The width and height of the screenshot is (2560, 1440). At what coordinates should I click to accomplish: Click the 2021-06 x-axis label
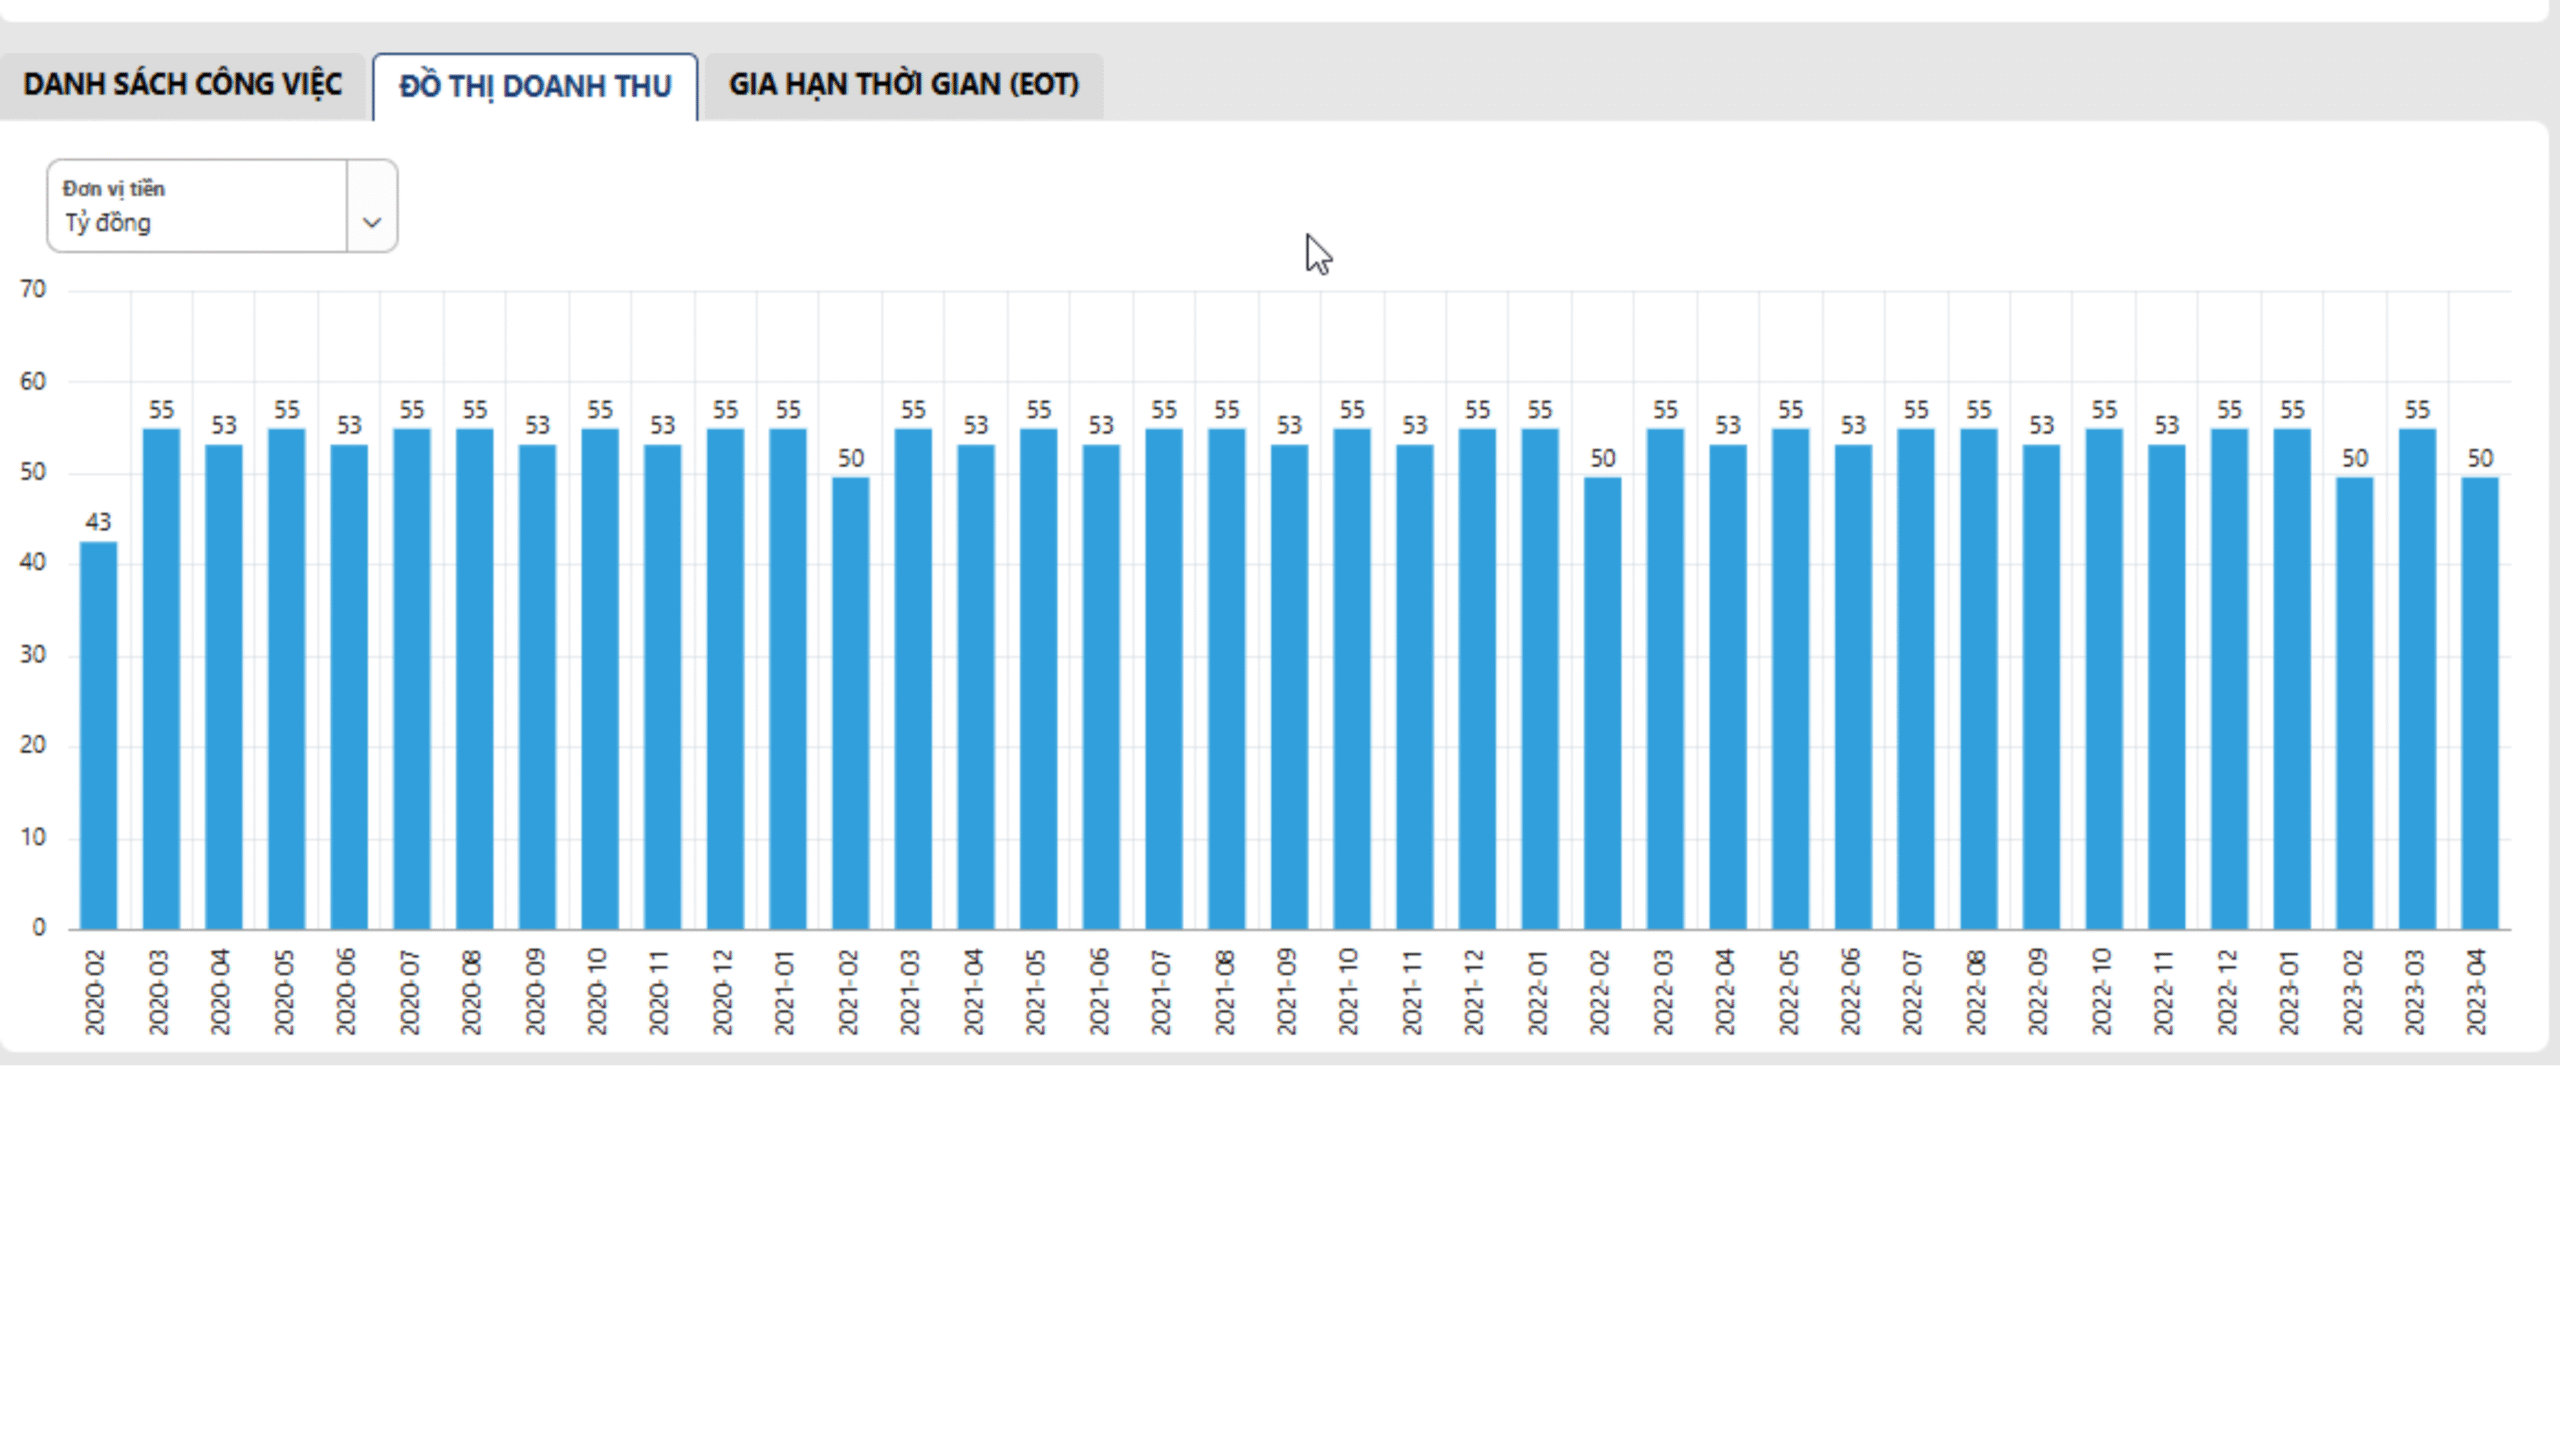[1099, 991]
